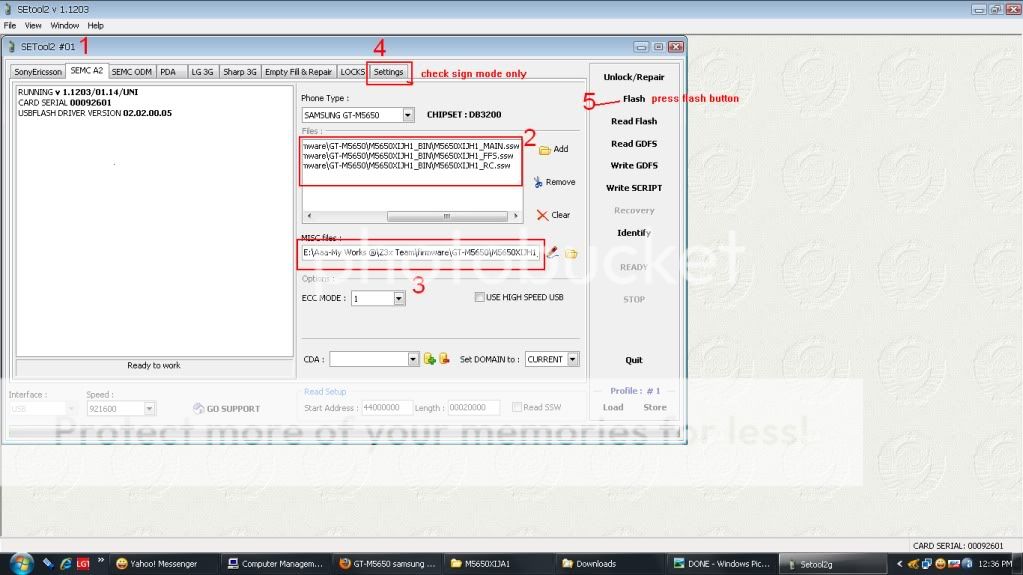1023x575 pixels.
Task: Open DONE Windows Picture taskbar button
Action: (x=722, y=564)
